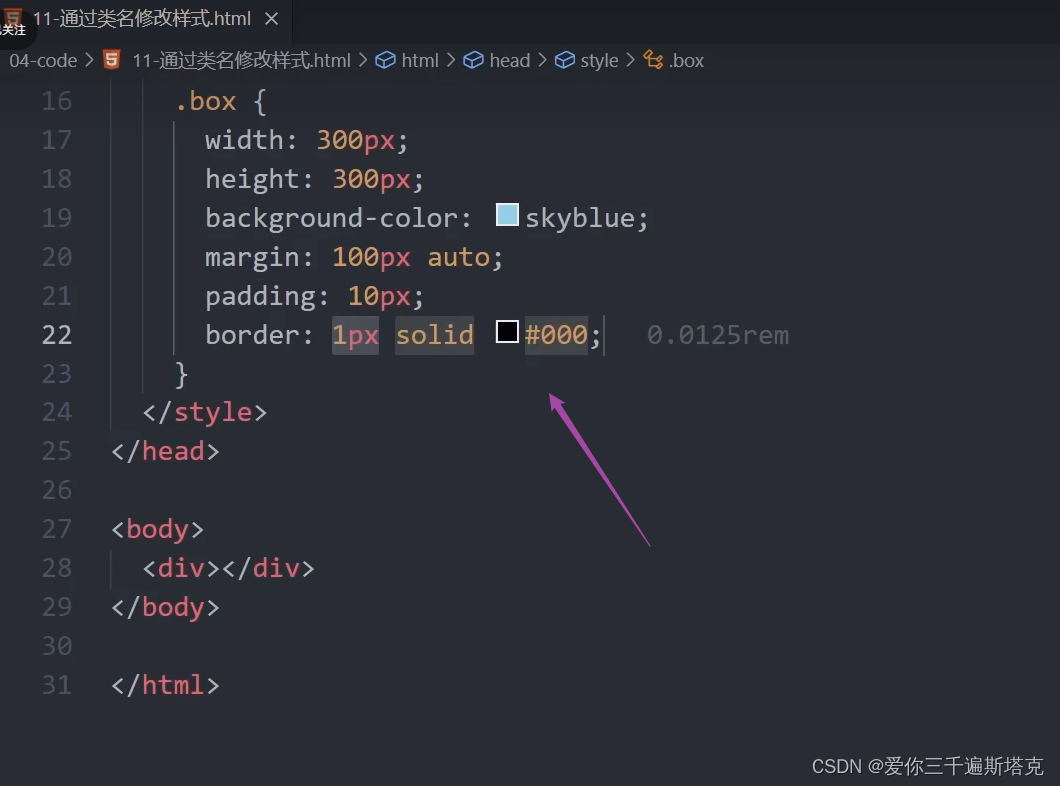Screen dimensions: 1060x786
Task: Click the closing '</body>' tag
Action: pyautogui.click(x=166, y=608)
